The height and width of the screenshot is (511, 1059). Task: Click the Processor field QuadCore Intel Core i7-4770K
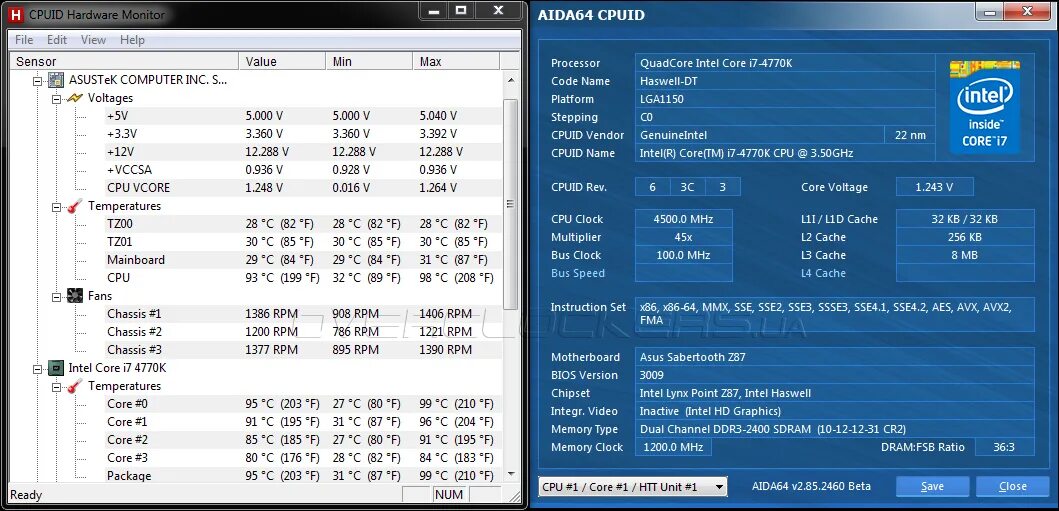pyautogui.click(x=785, y=63)
